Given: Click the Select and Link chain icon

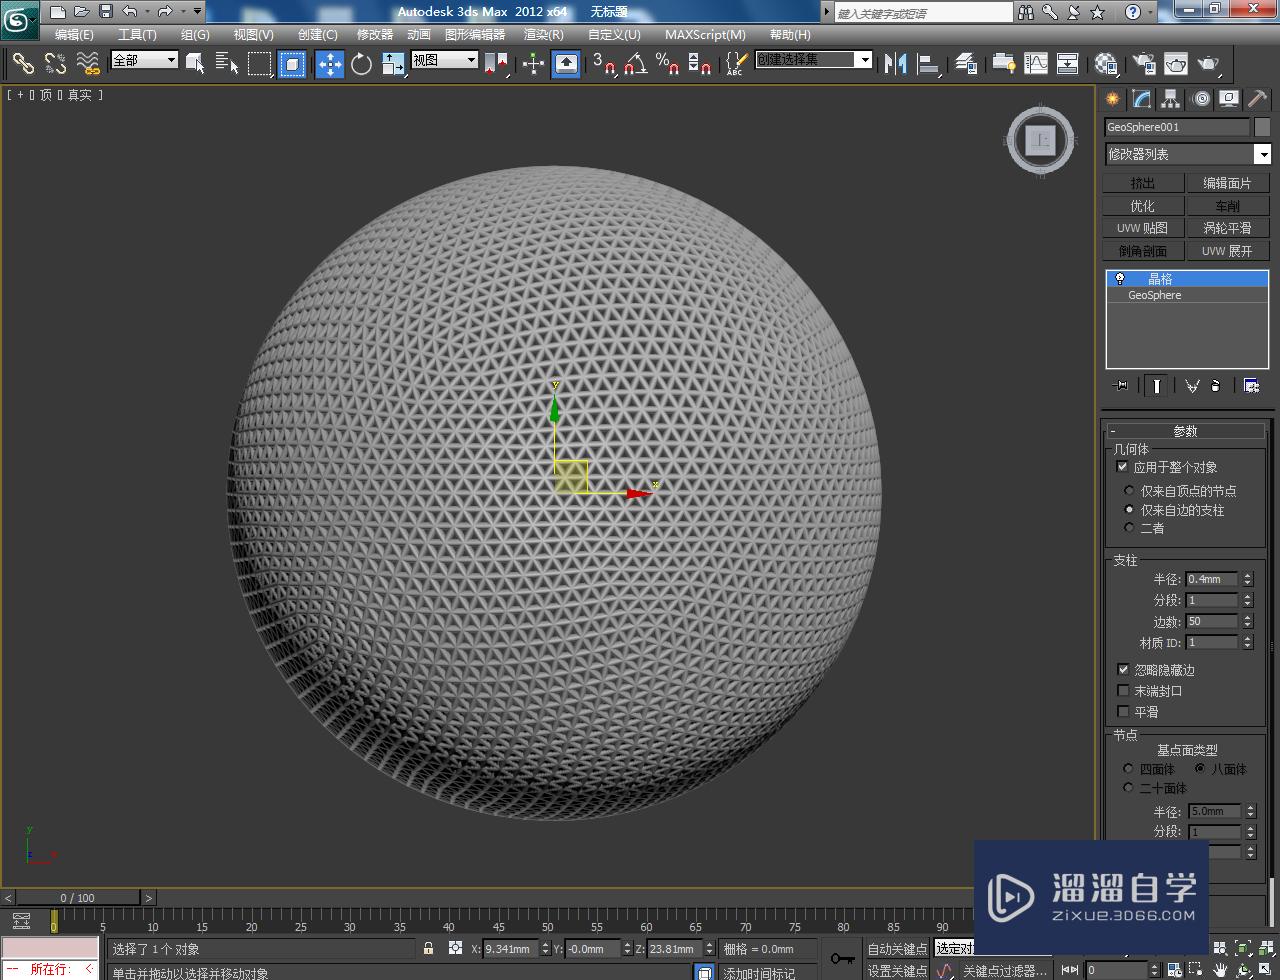Looking at the screenshot, I should pos(22,64).
